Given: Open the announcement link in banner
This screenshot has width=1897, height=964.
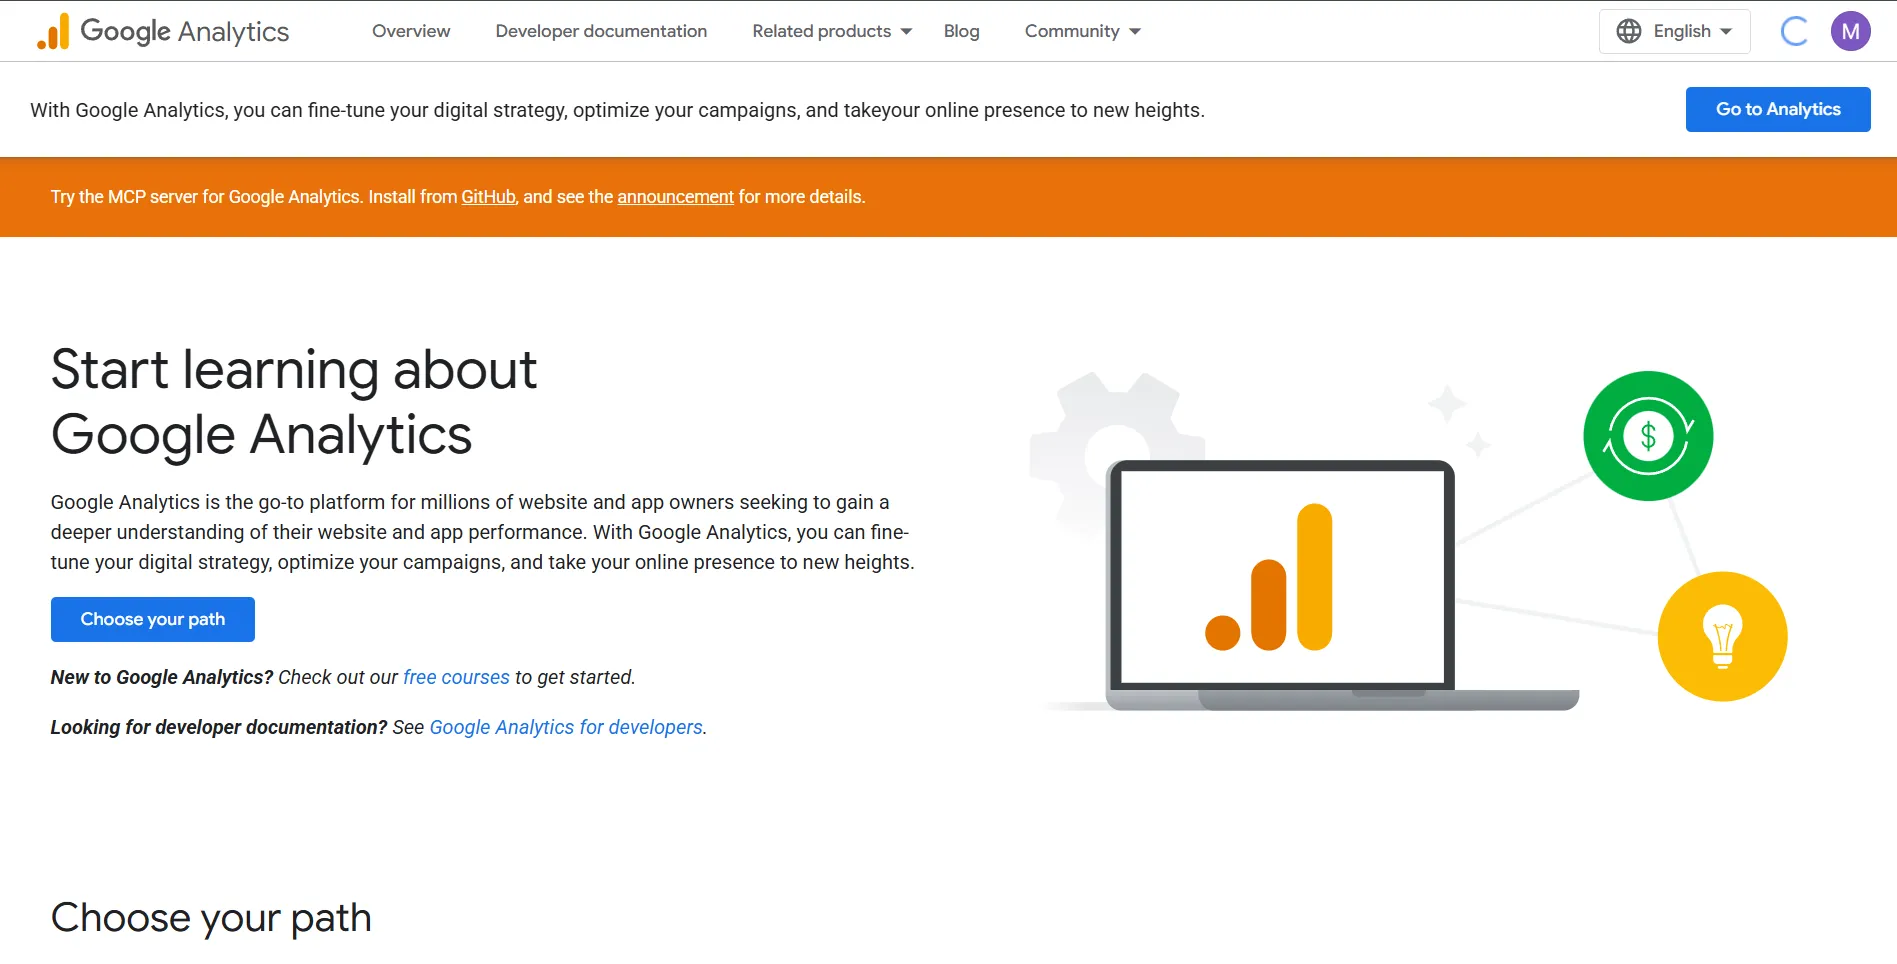Looking at the screenshot, I should (x=675, y=197).
